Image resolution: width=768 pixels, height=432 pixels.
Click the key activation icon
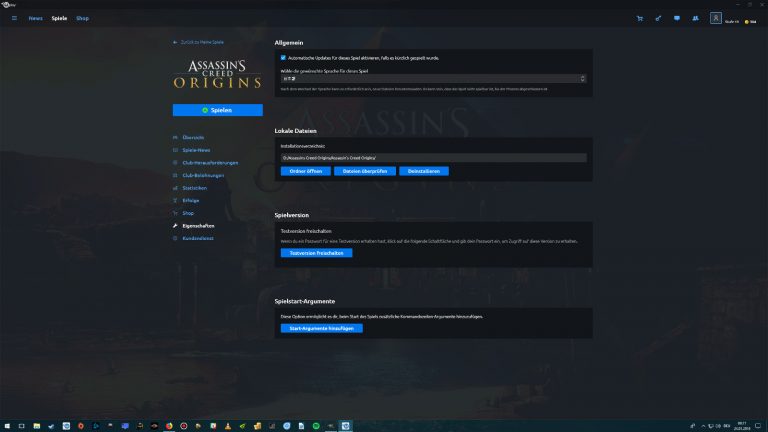tap(658, 18)
